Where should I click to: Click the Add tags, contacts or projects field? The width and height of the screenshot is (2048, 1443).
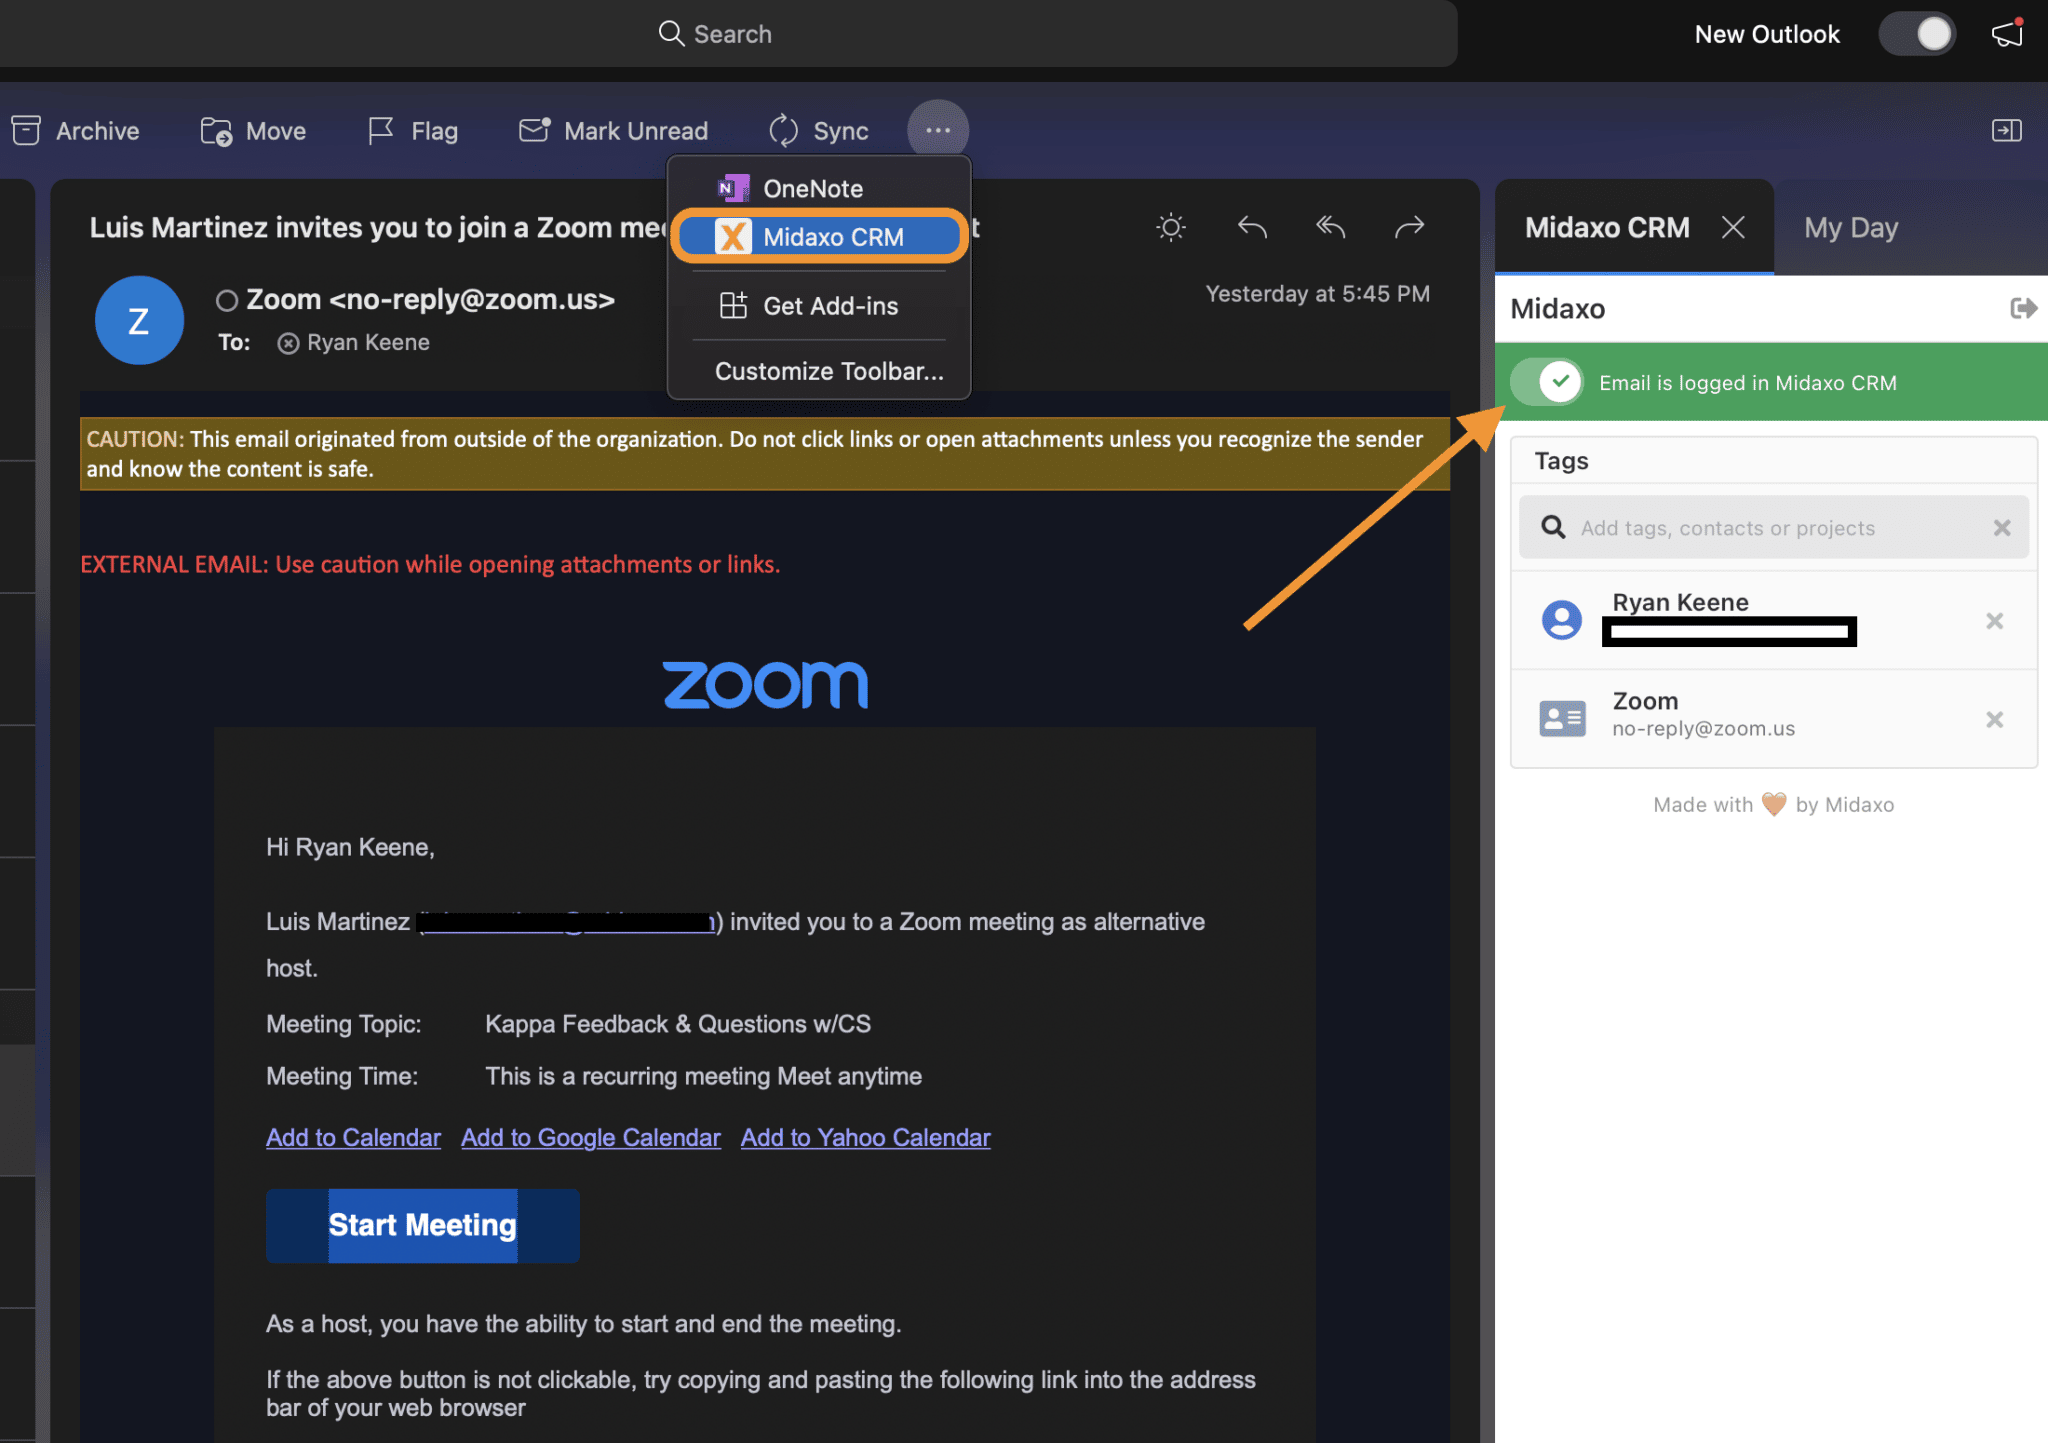click(1773, 528)
